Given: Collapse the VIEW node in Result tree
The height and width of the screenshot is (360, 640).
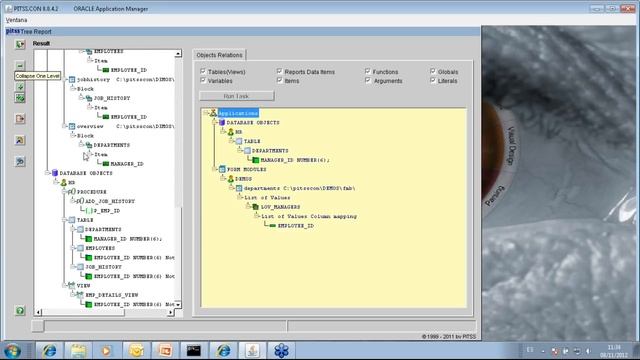Looking at the screenshot, I should (x=64, y=285).
